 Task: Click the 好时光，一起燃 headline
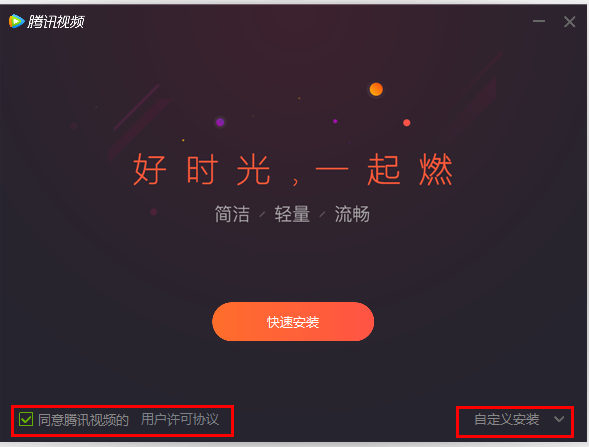coord(293,169)
